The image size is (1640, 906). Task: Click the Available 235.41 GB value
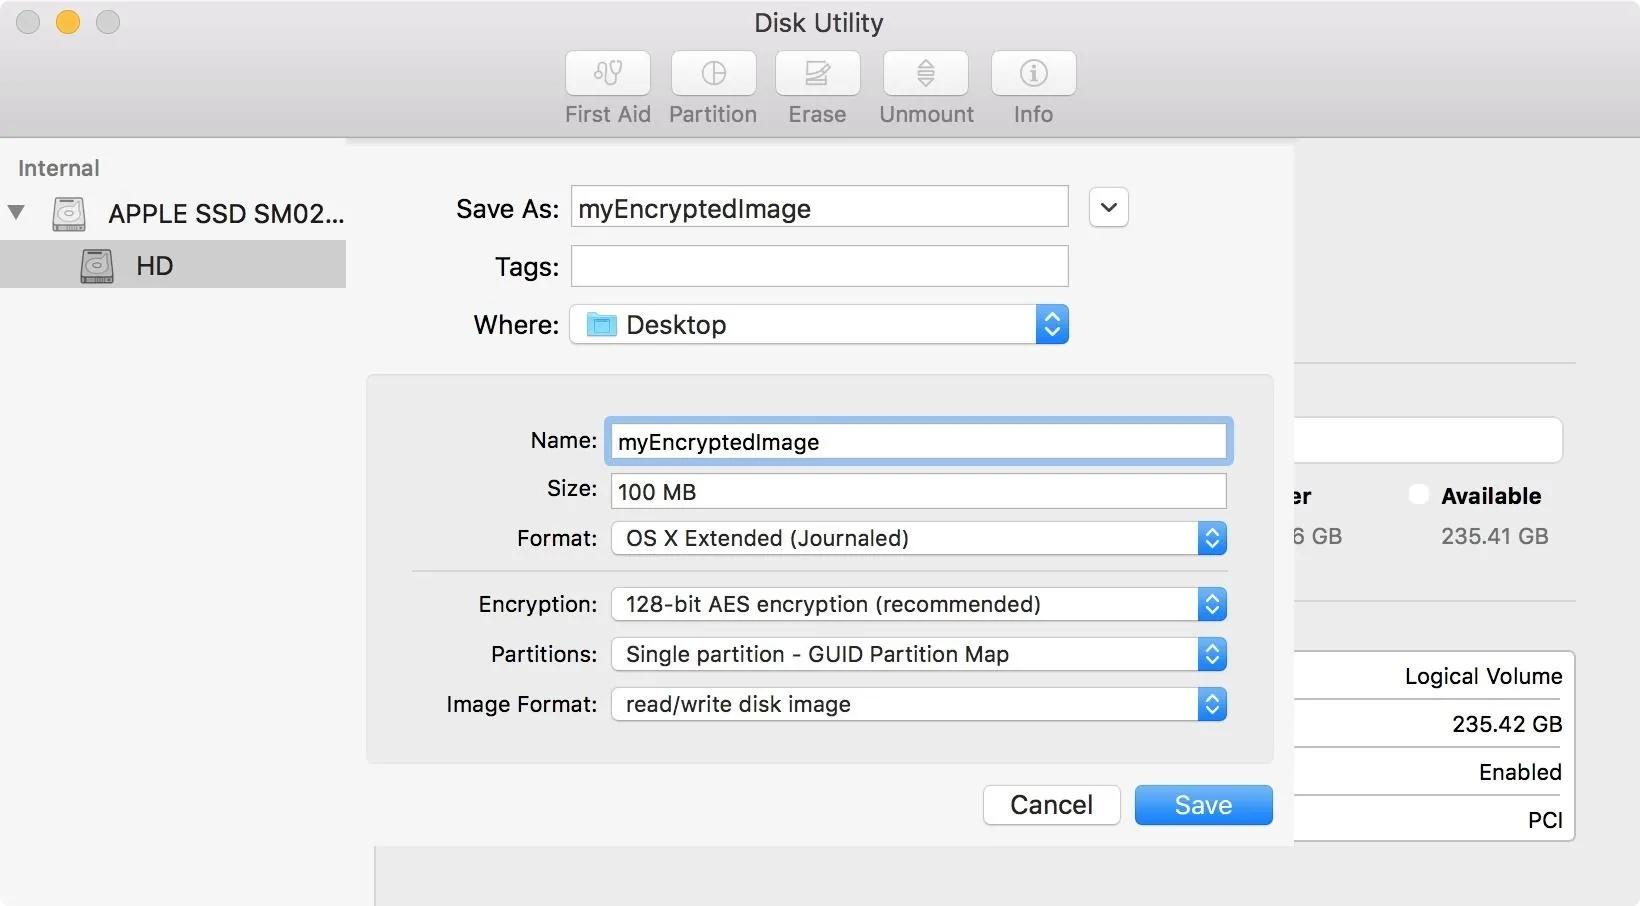coord(1494,536)
